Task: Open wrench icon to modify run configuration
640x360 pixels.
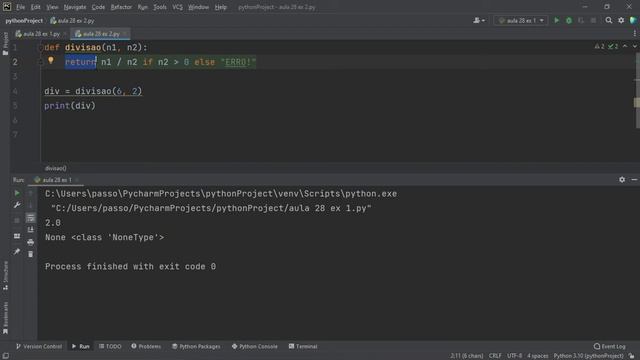Action: (x=17, y=205)
